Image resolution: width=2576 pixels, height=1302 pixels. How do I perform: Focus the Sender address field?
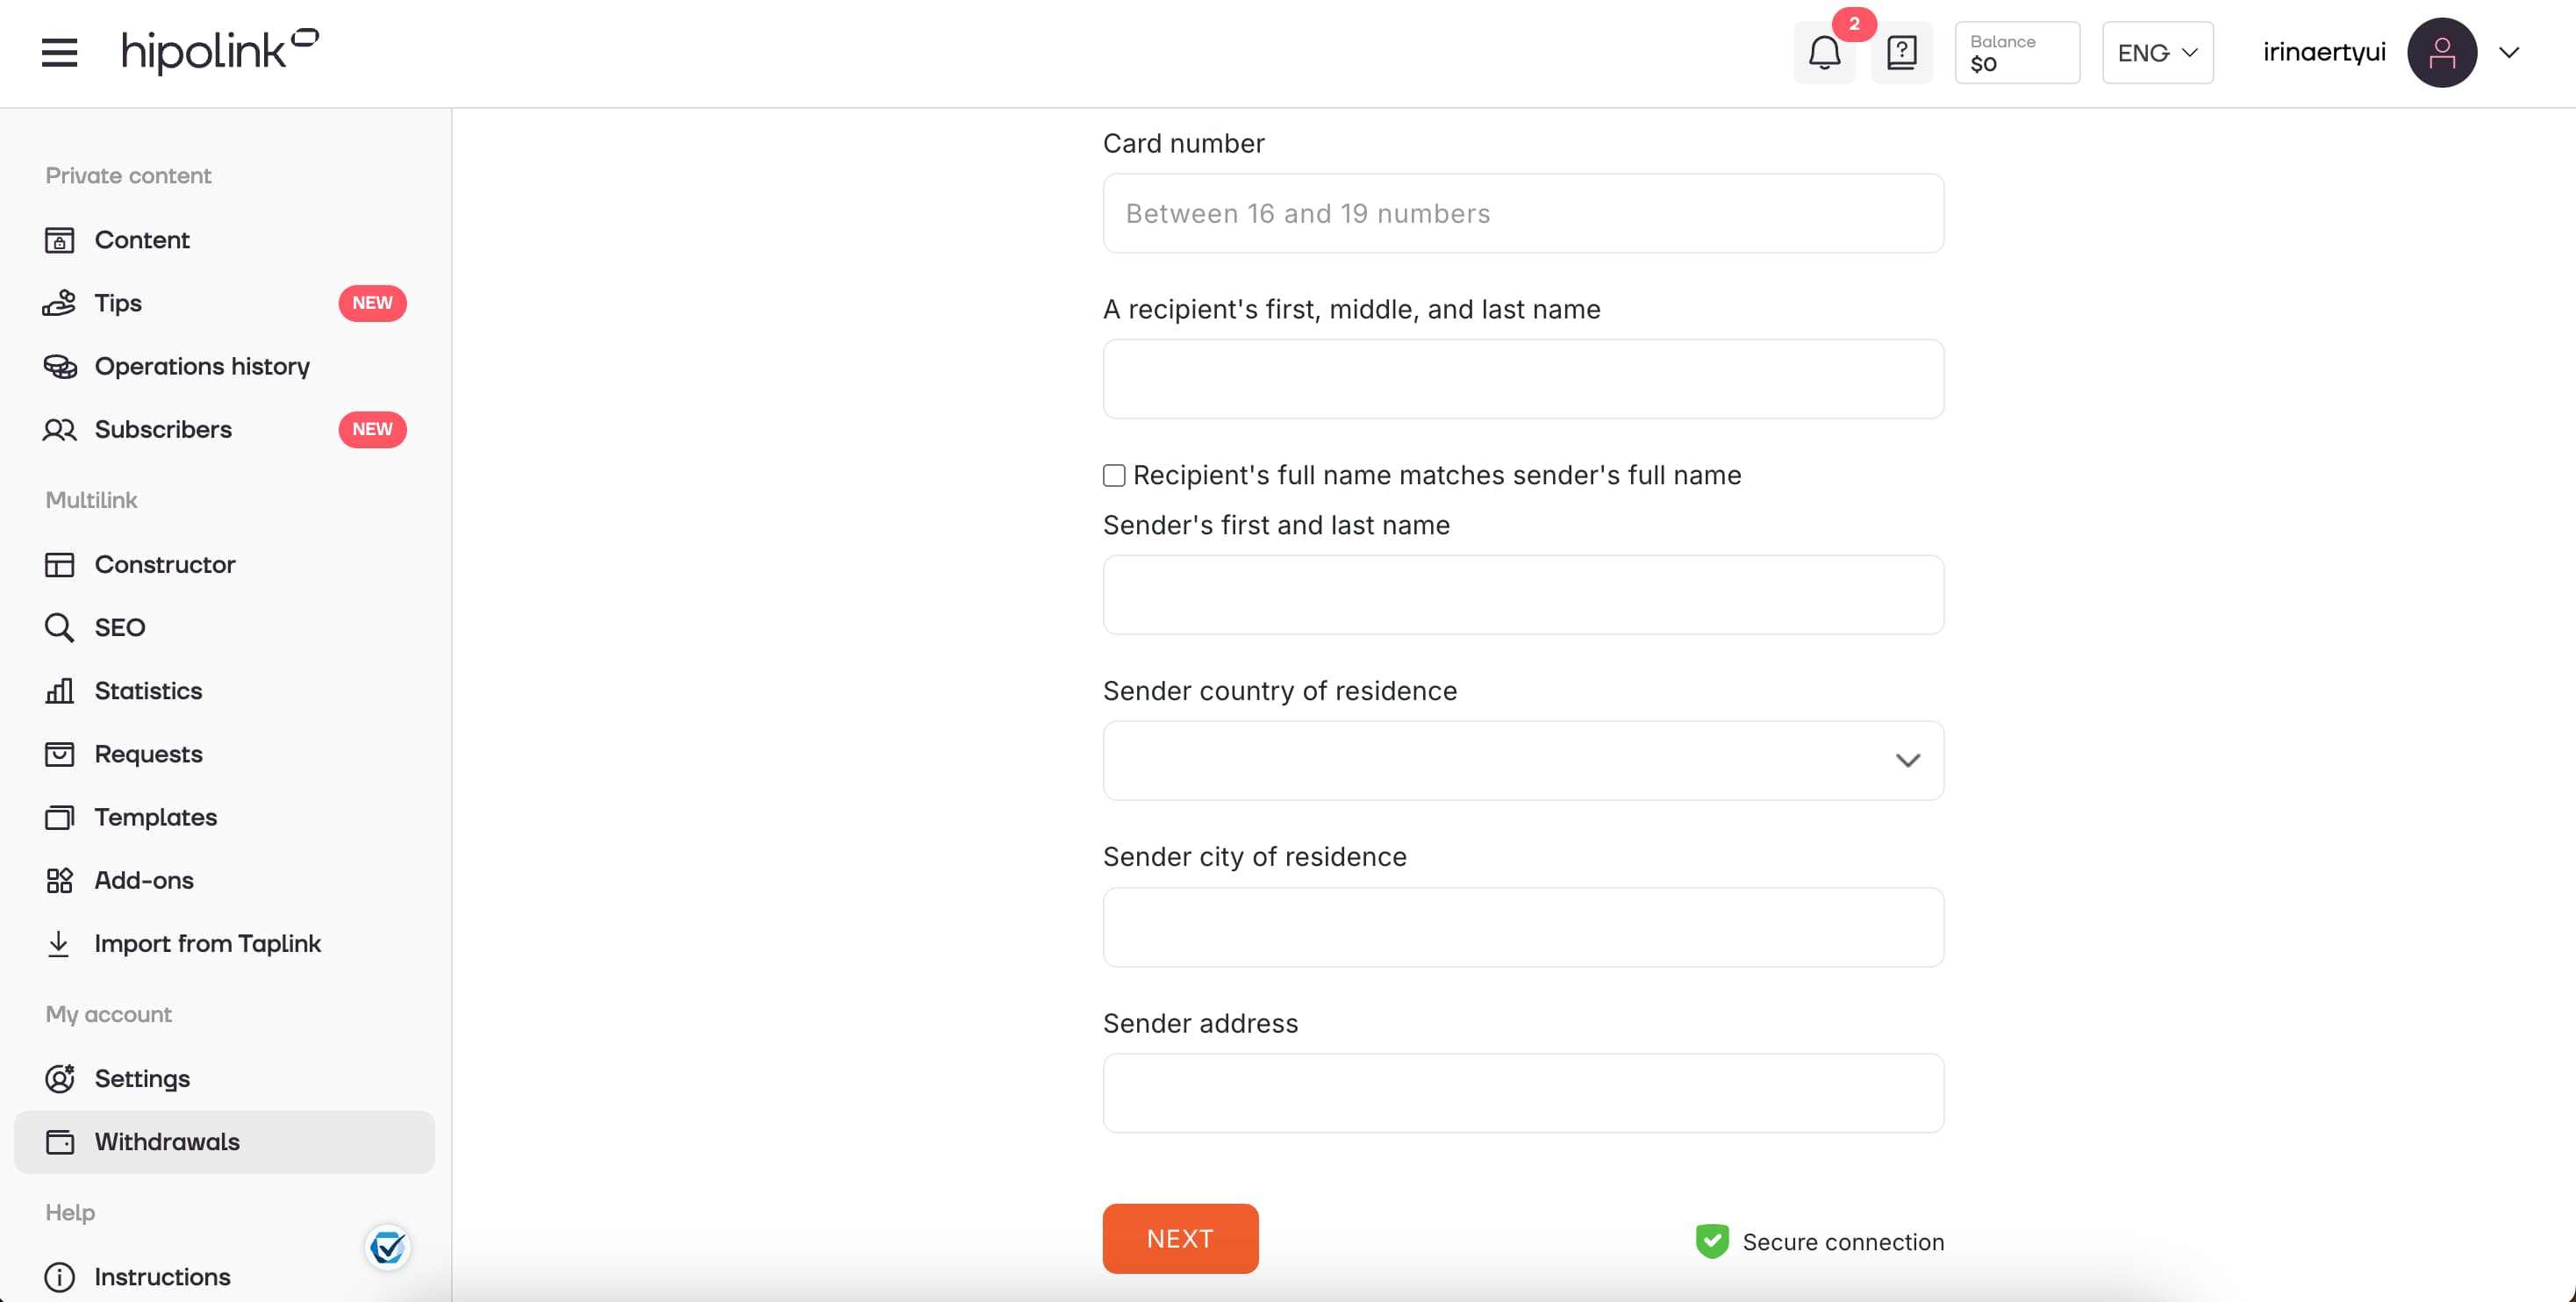pyautogui.click(x=1523, y=1093)
